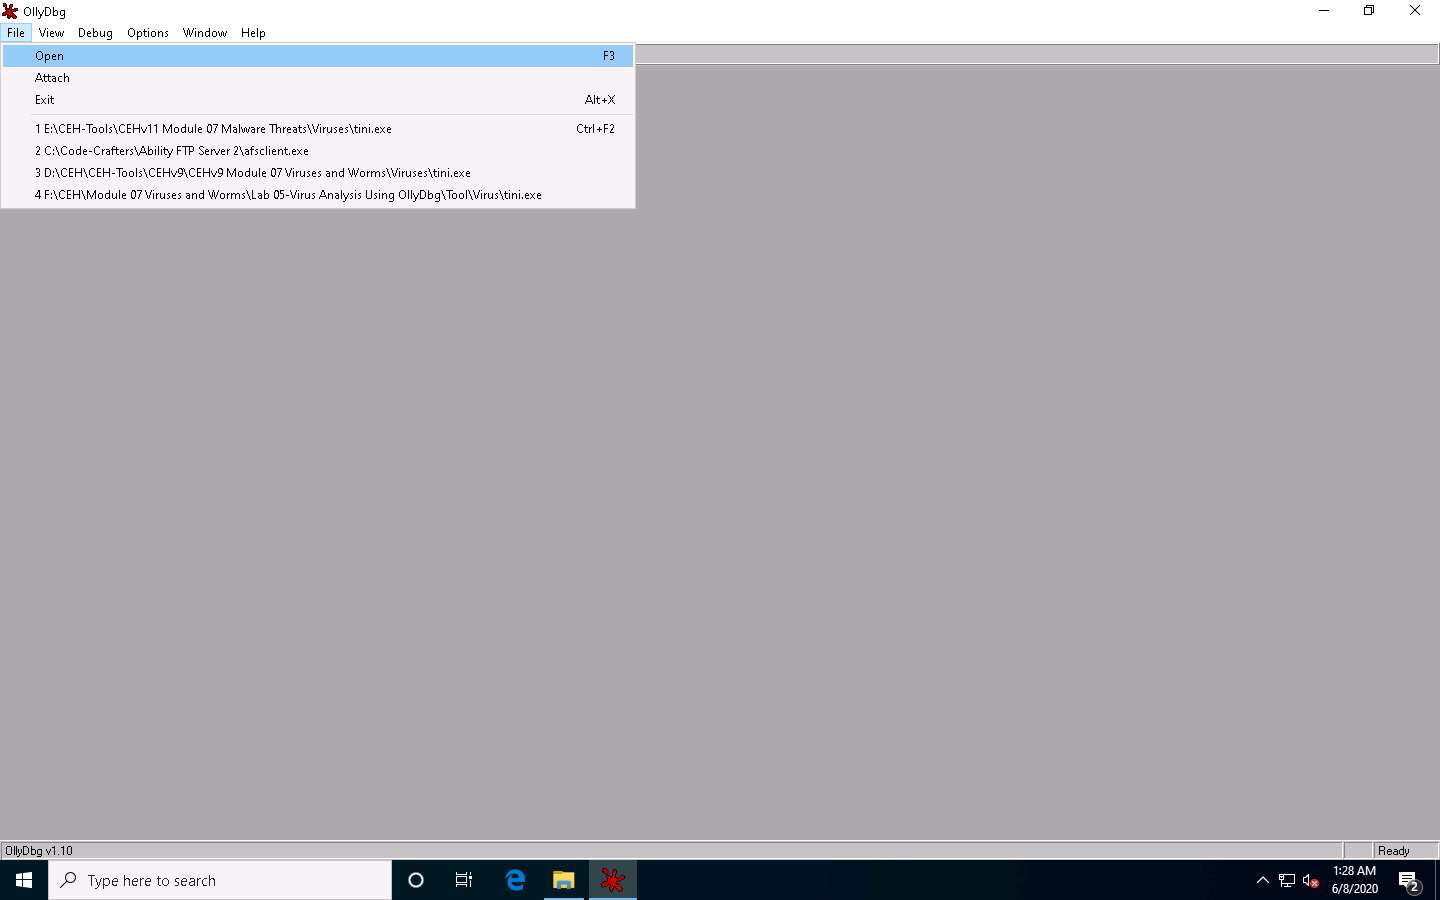Open Cortana circle icon on taskbar
1440x900 pixels.
416,880
